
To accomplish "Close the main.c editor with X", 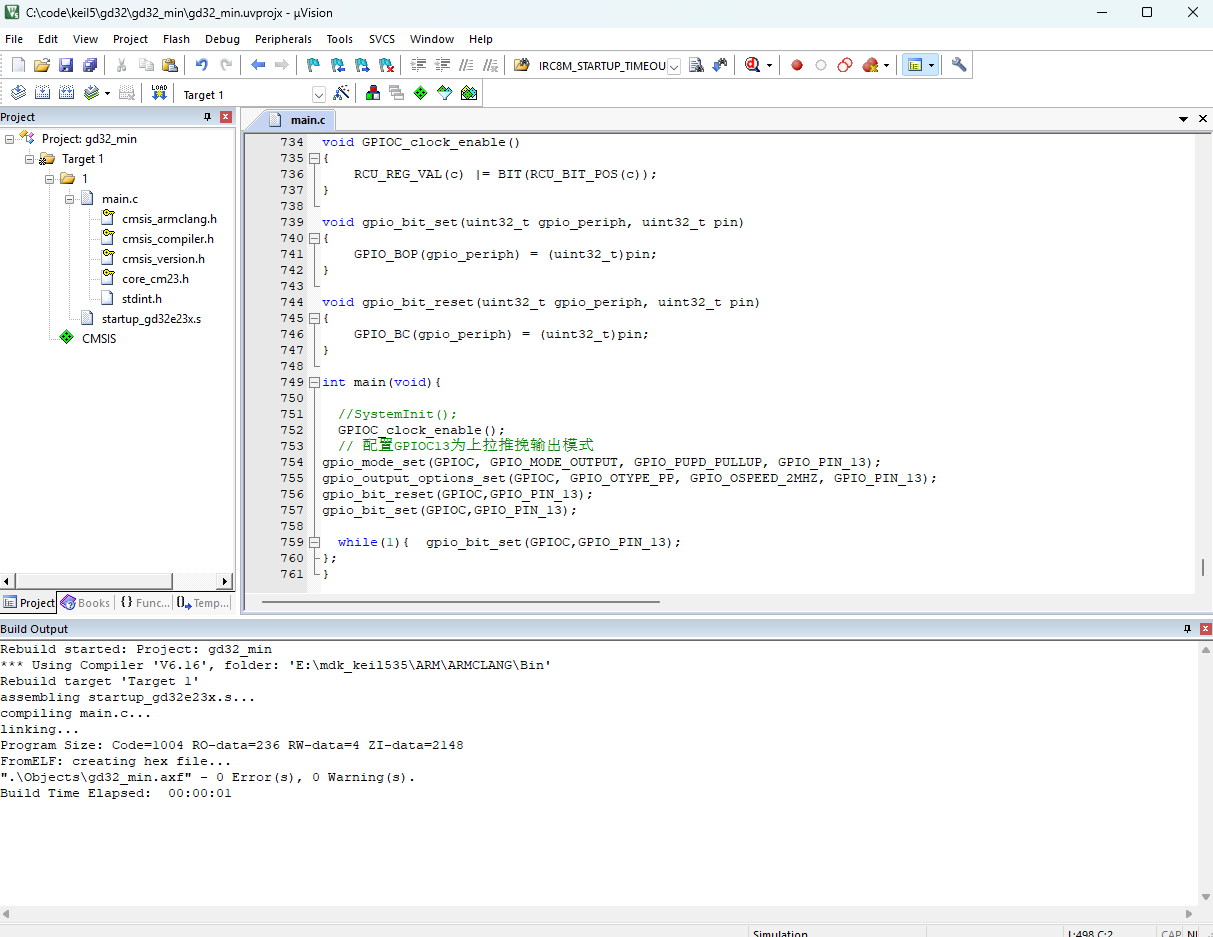I will pos(1203,119).
